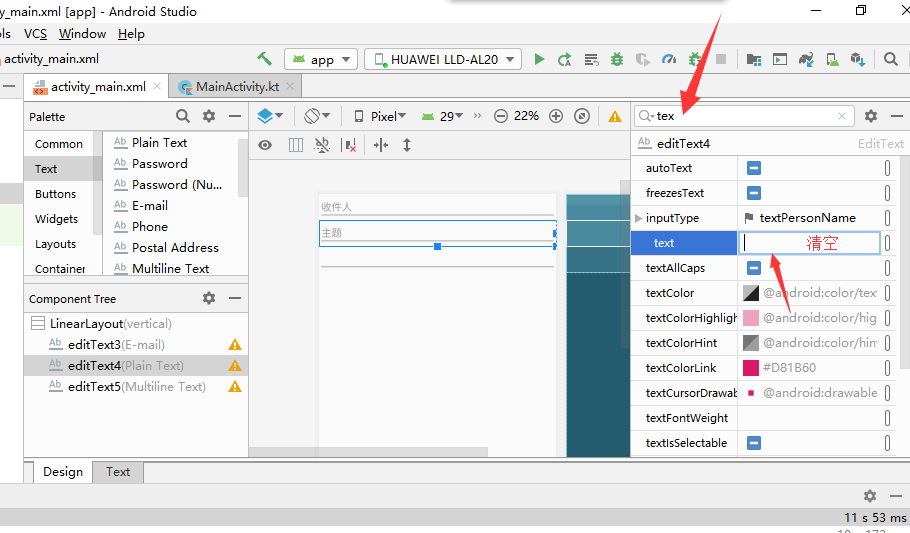Click the Make Project hammer icon

coord(265,59)
